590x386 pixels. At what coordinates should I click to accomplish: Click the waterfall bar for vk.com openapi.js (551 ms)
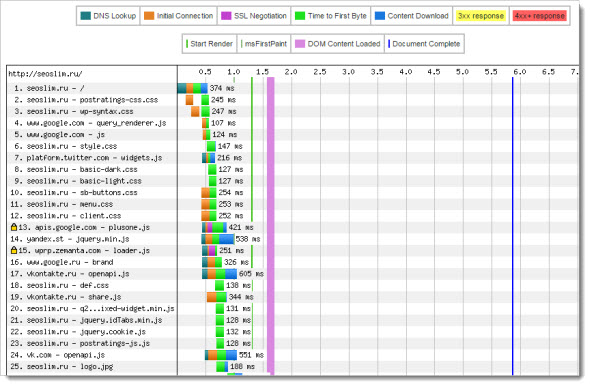[221, 355]
